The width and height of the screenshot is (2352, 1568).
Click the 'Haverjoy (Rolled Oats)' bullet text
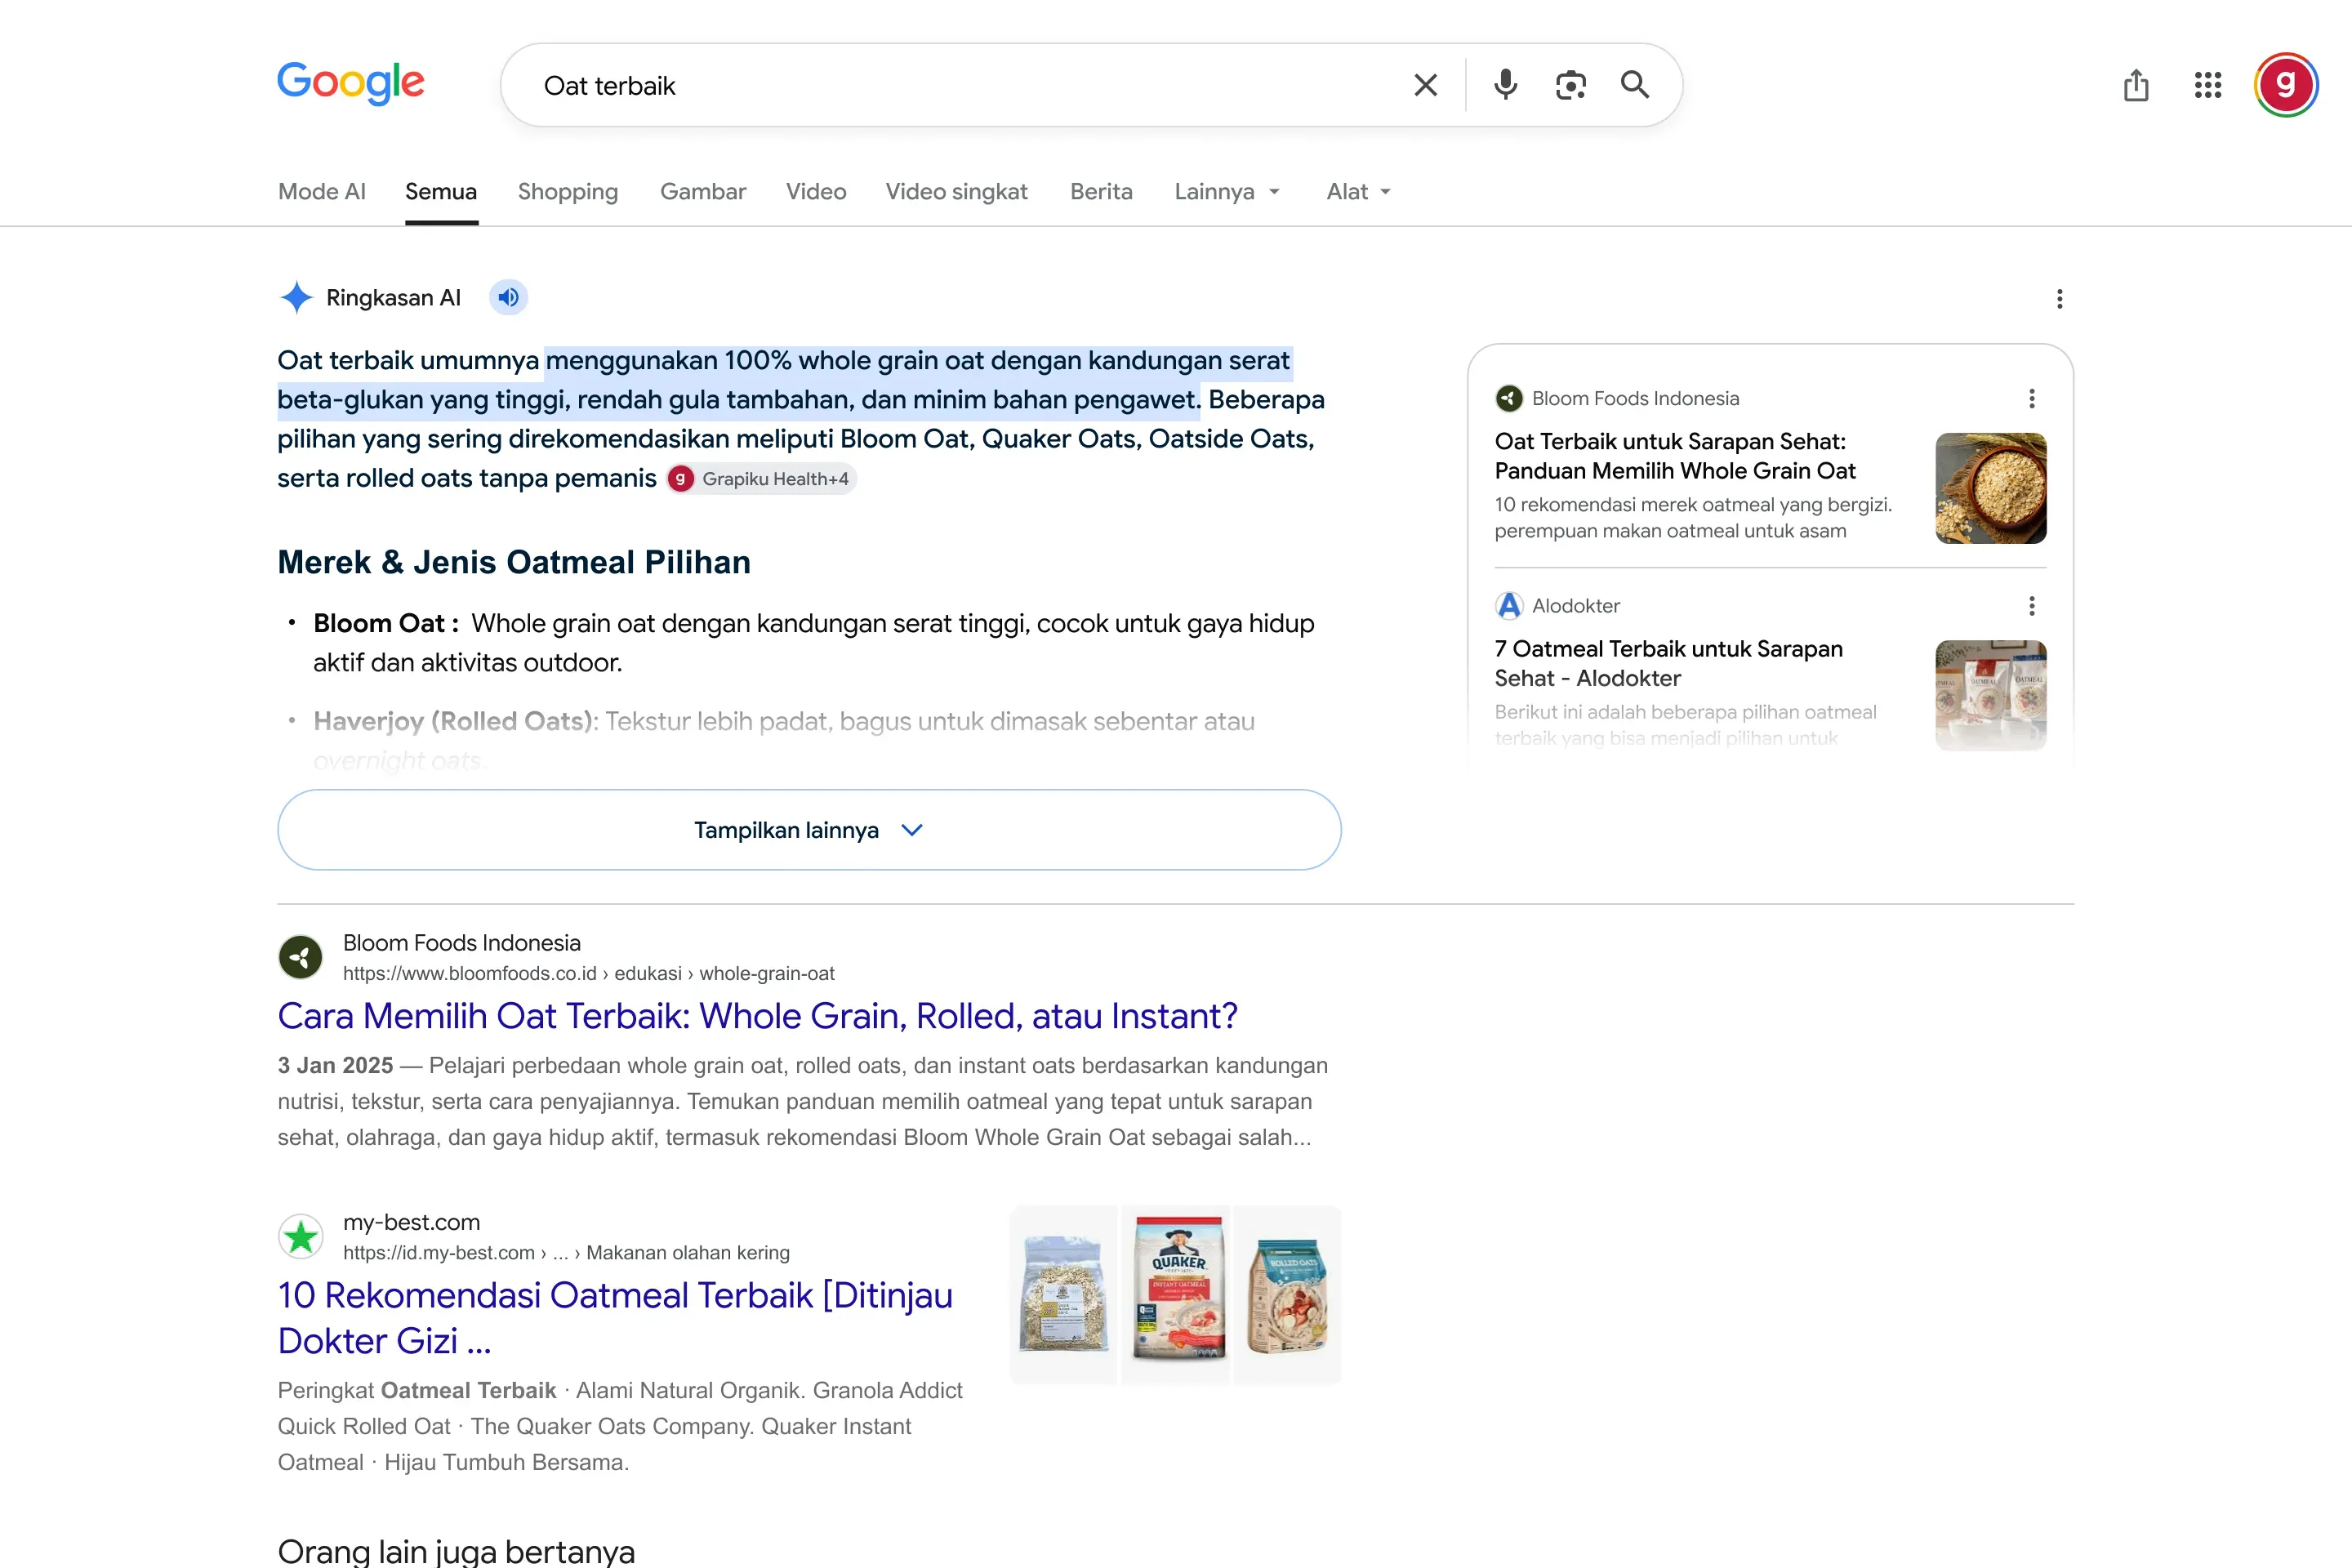[456, 721]
